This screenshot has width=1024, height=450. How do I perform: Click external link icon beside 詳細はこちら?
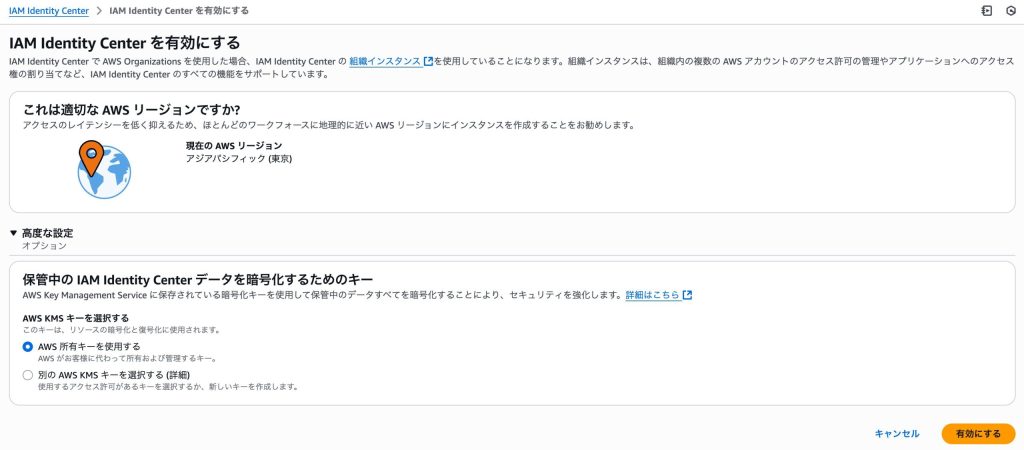687,296
